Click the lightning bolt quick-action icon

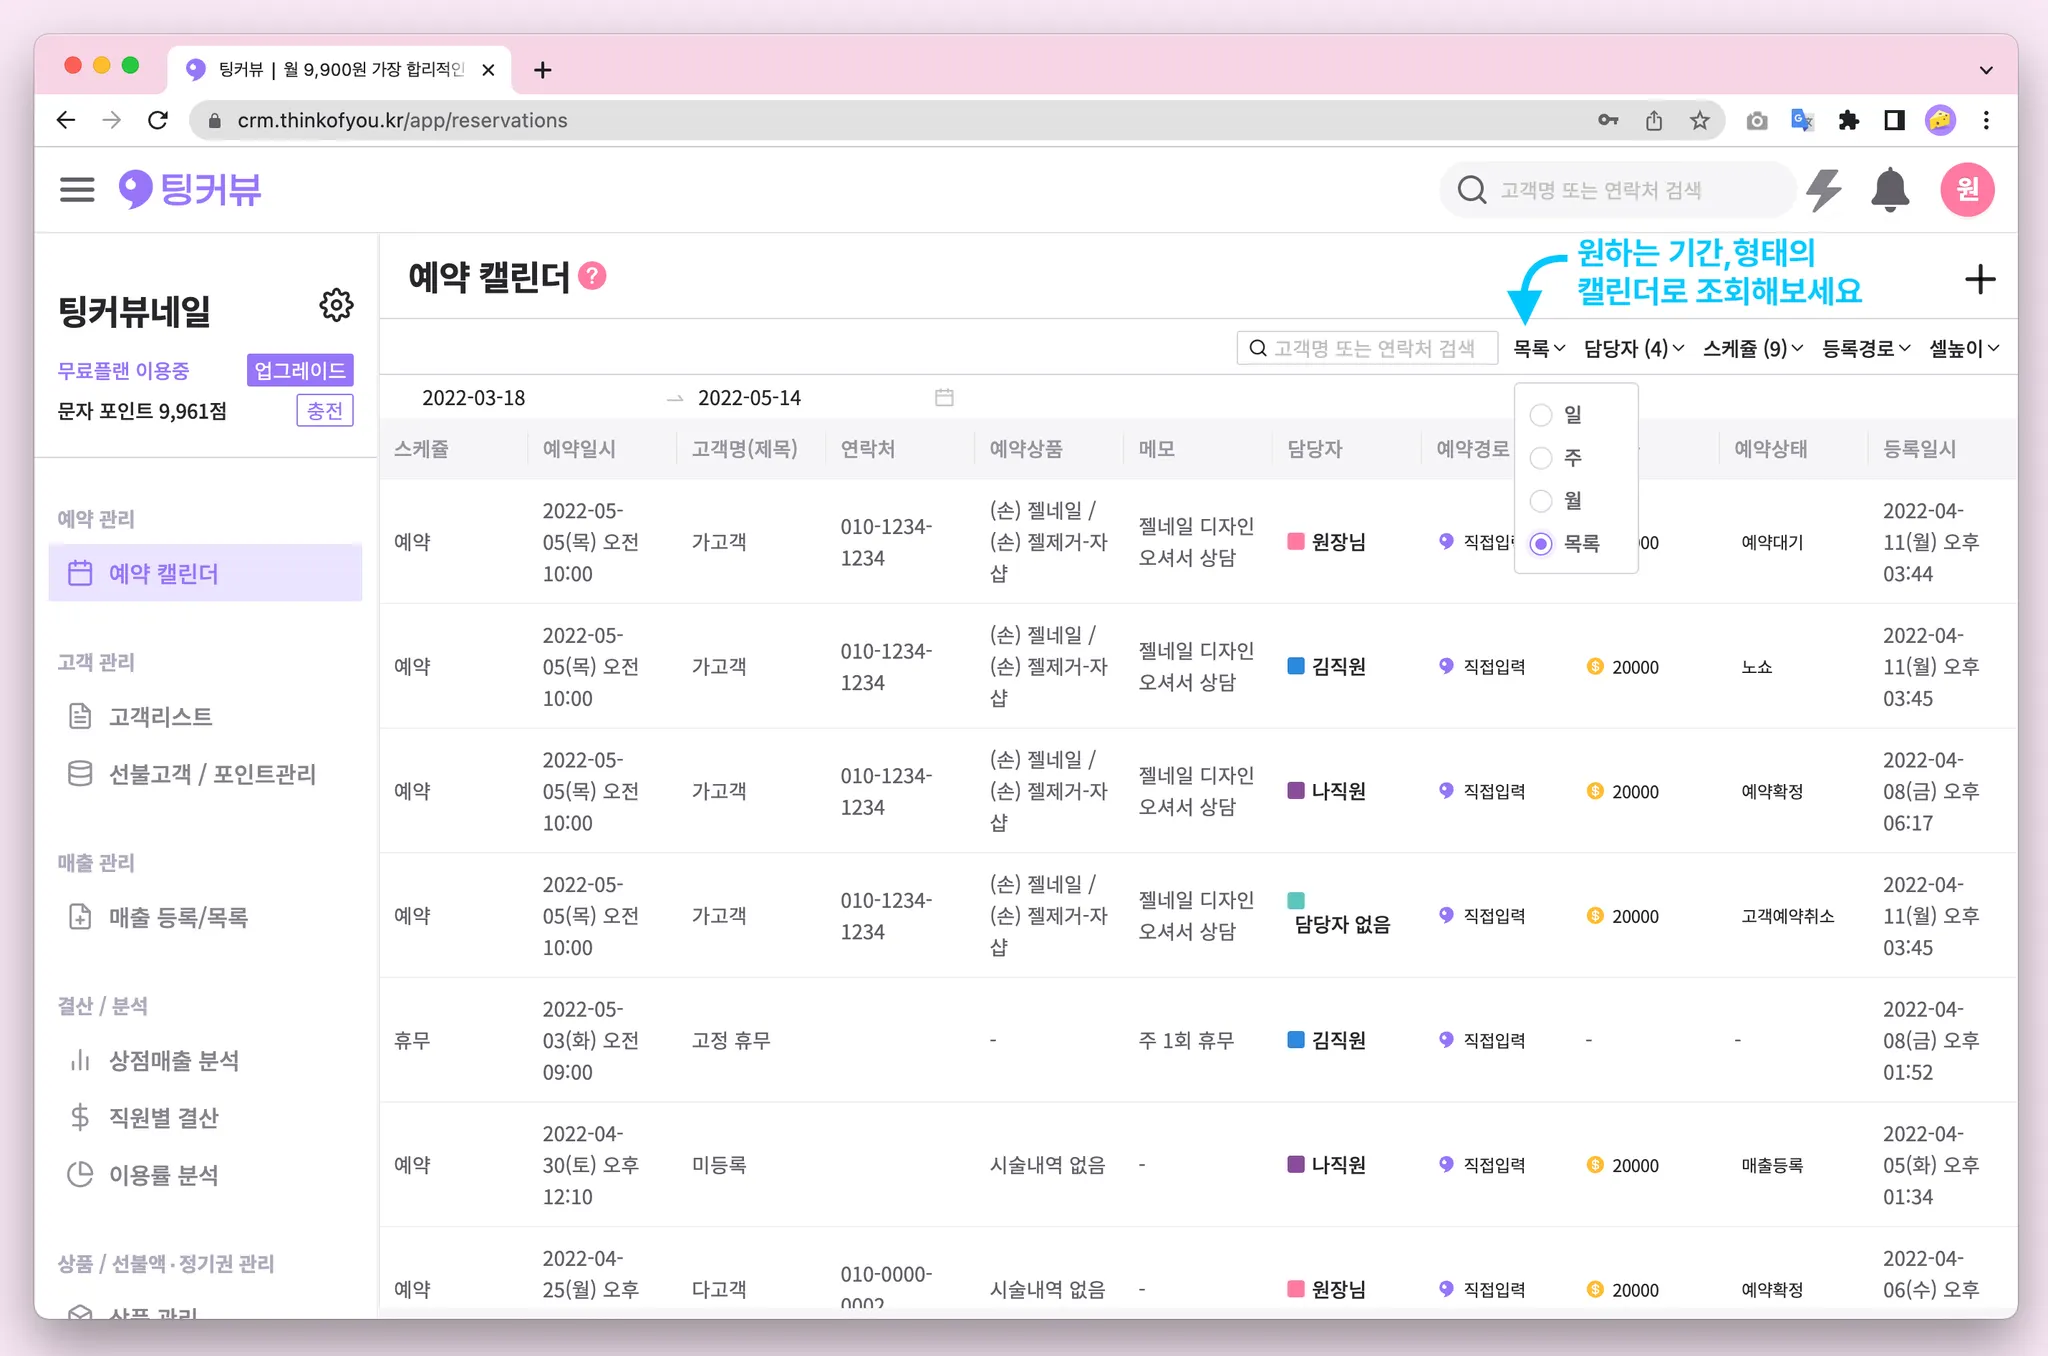tap(1824, 189)
